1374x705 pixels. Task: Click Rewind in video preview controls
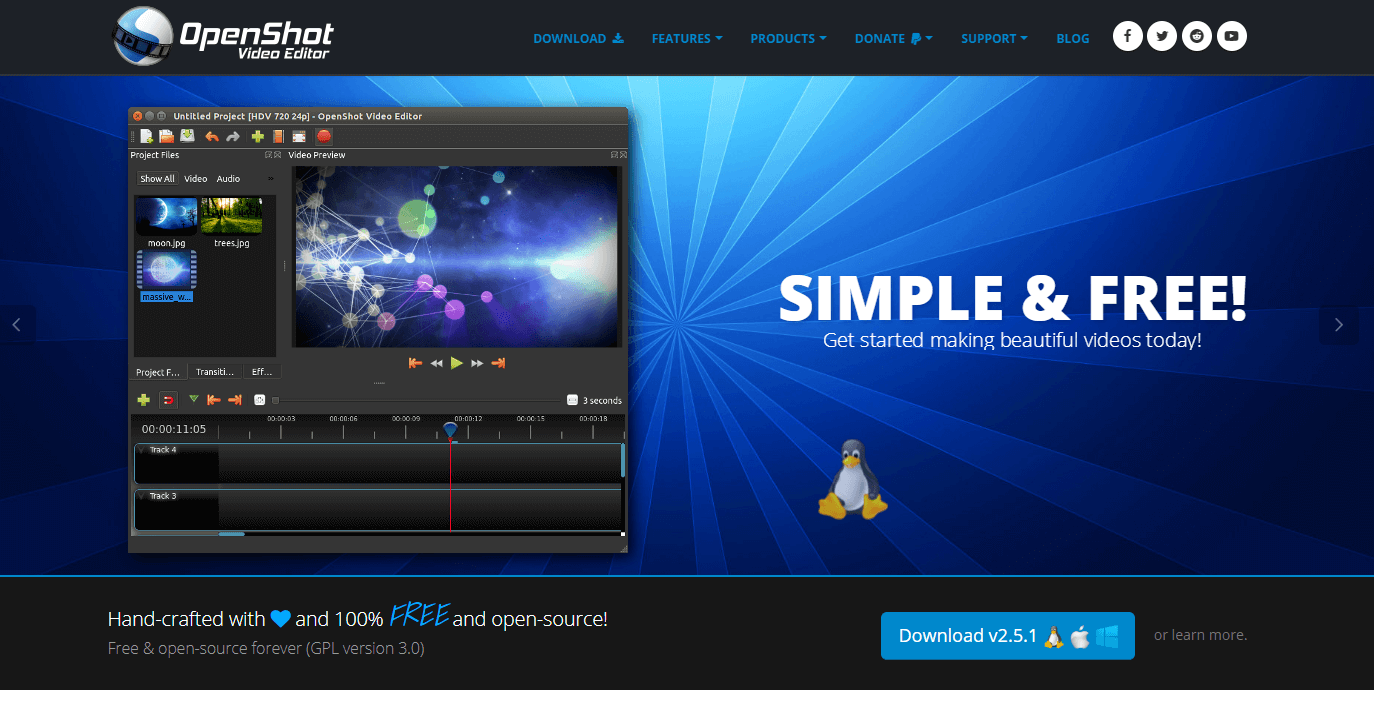click(x=437, y=364)
